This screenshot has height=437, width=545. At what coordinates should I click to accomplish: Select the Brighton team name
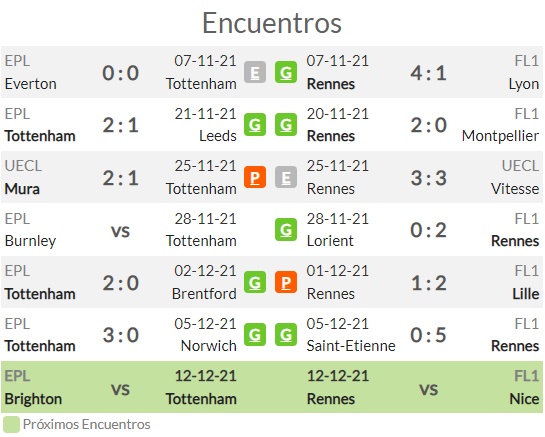33,399
